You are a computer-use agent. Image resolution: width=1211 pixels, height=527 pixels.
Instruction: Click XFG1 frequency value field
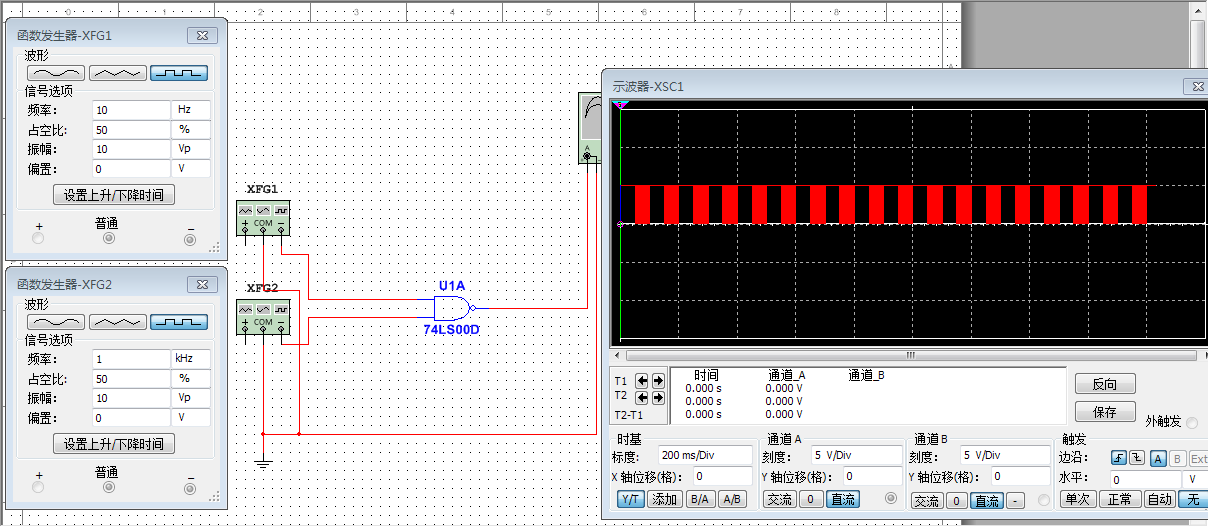pos(131,110)
